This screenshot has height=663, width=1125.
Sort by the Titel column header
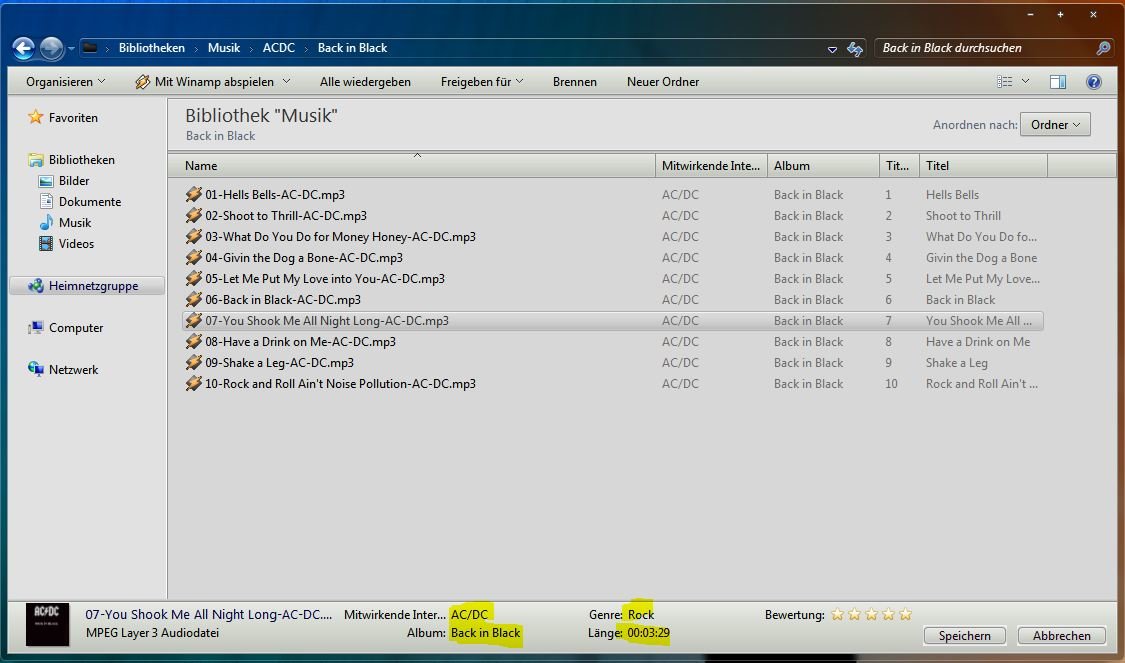tap(984, 166)
